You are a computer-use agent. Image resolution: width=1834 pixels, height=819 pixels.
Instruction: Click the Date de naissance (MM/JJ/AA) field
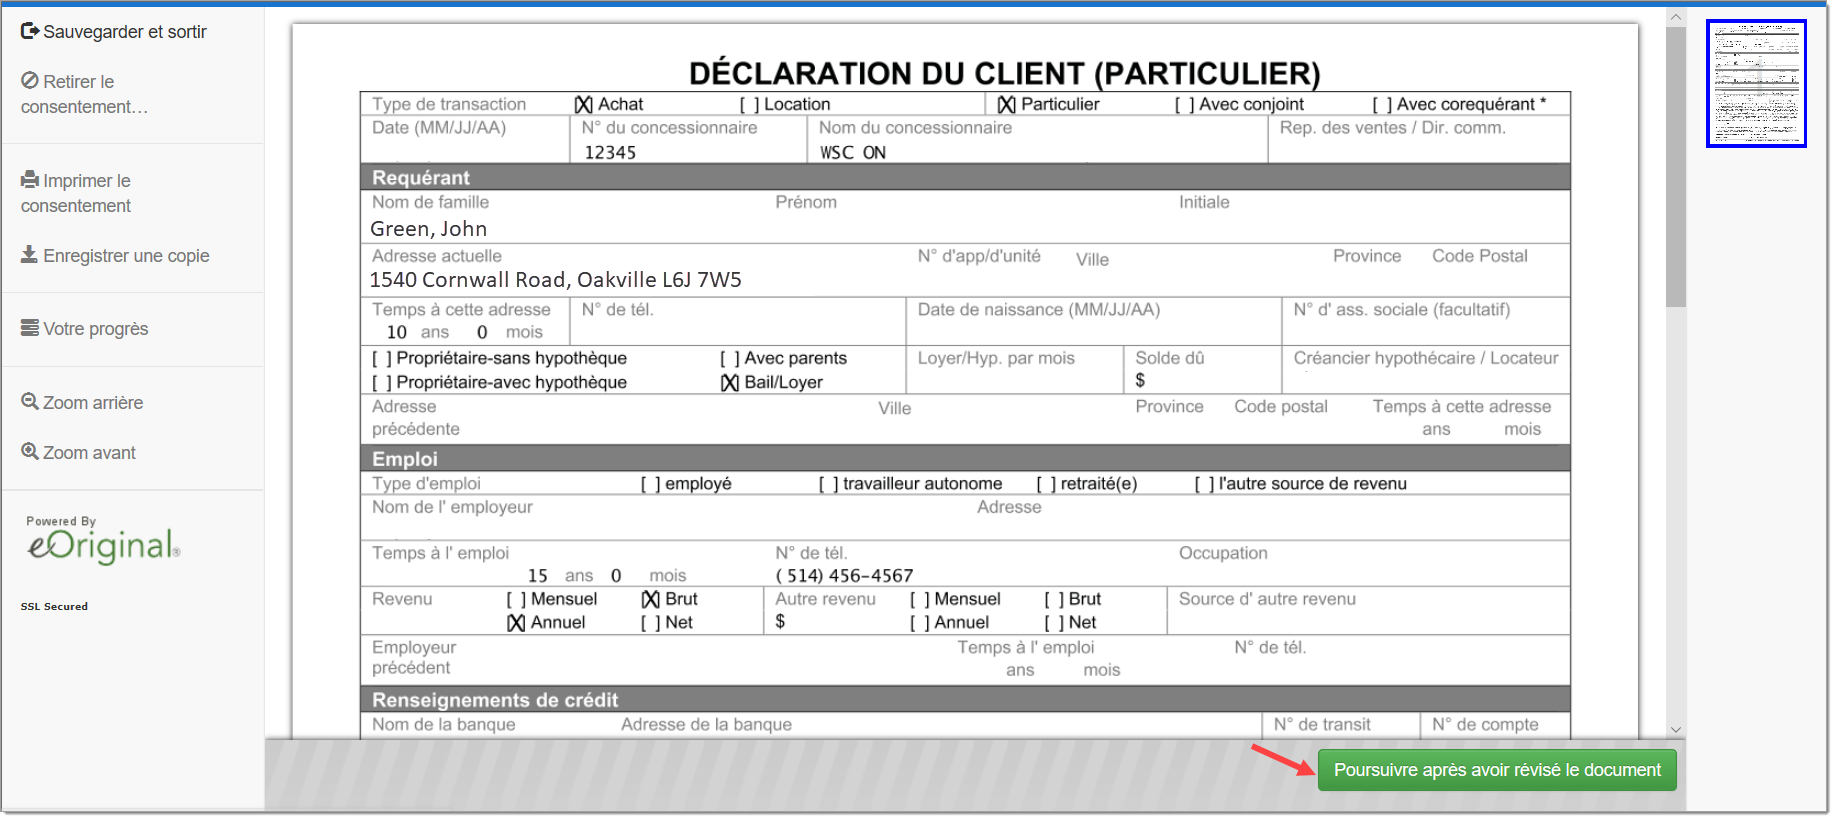click(x=1094, y=321)
